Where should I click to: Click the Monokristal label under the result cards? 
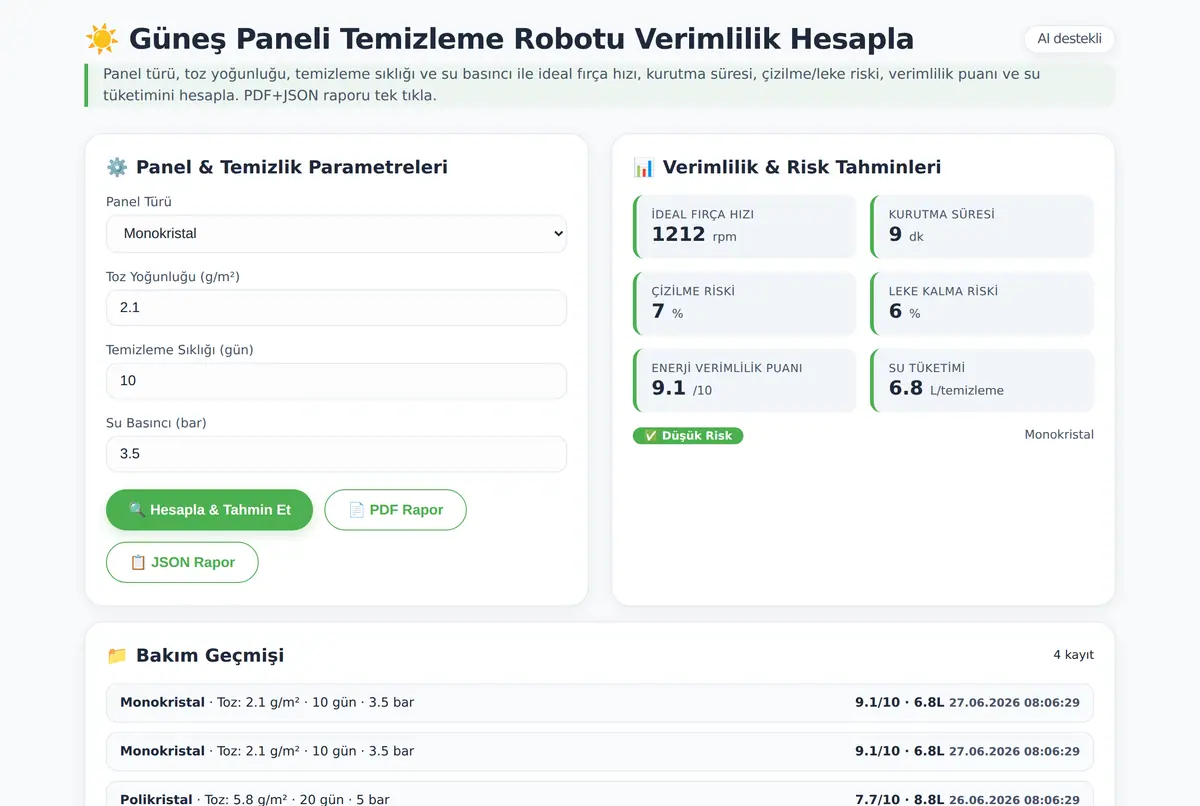(1059, 435)
